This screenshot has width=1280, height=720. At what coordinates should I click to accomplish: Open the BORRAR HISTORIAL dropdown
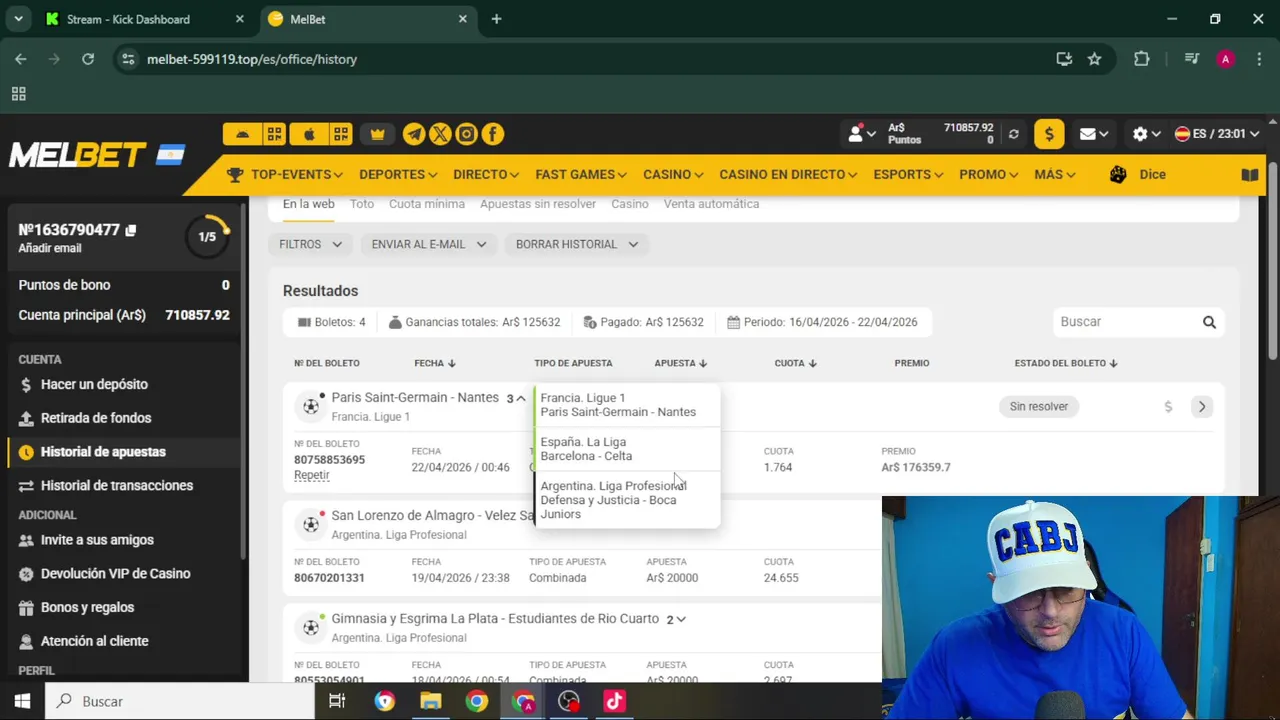577,244
